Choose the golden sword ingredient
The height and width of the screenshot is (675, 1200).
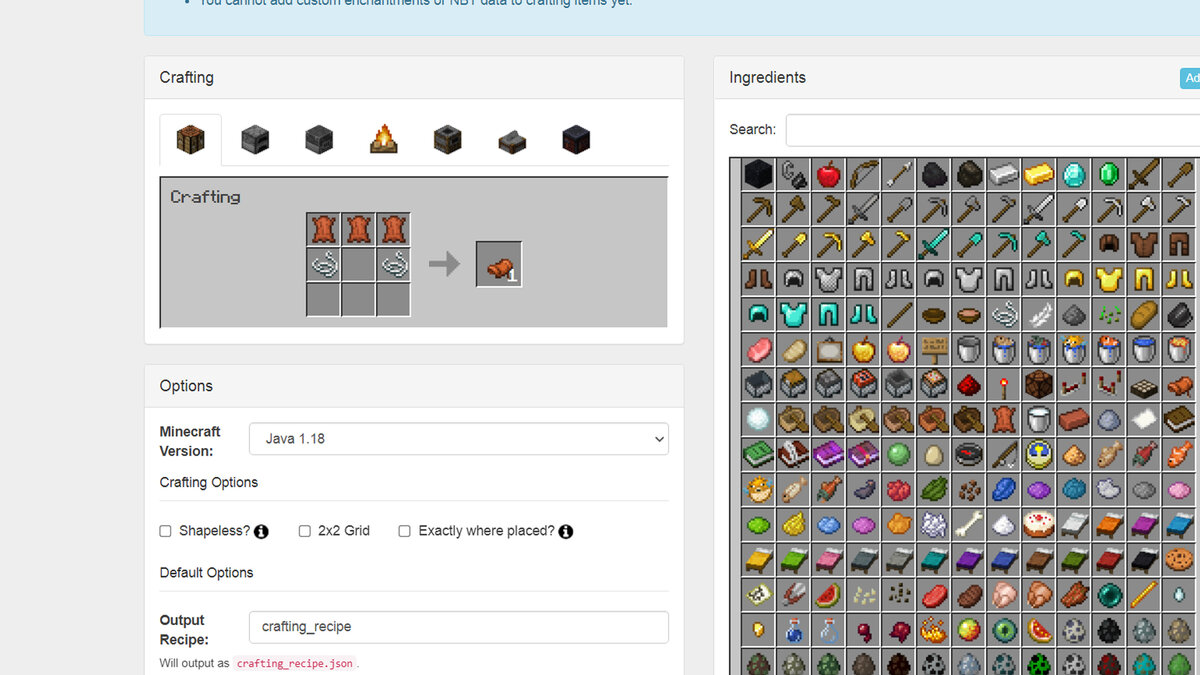point(759,244)
